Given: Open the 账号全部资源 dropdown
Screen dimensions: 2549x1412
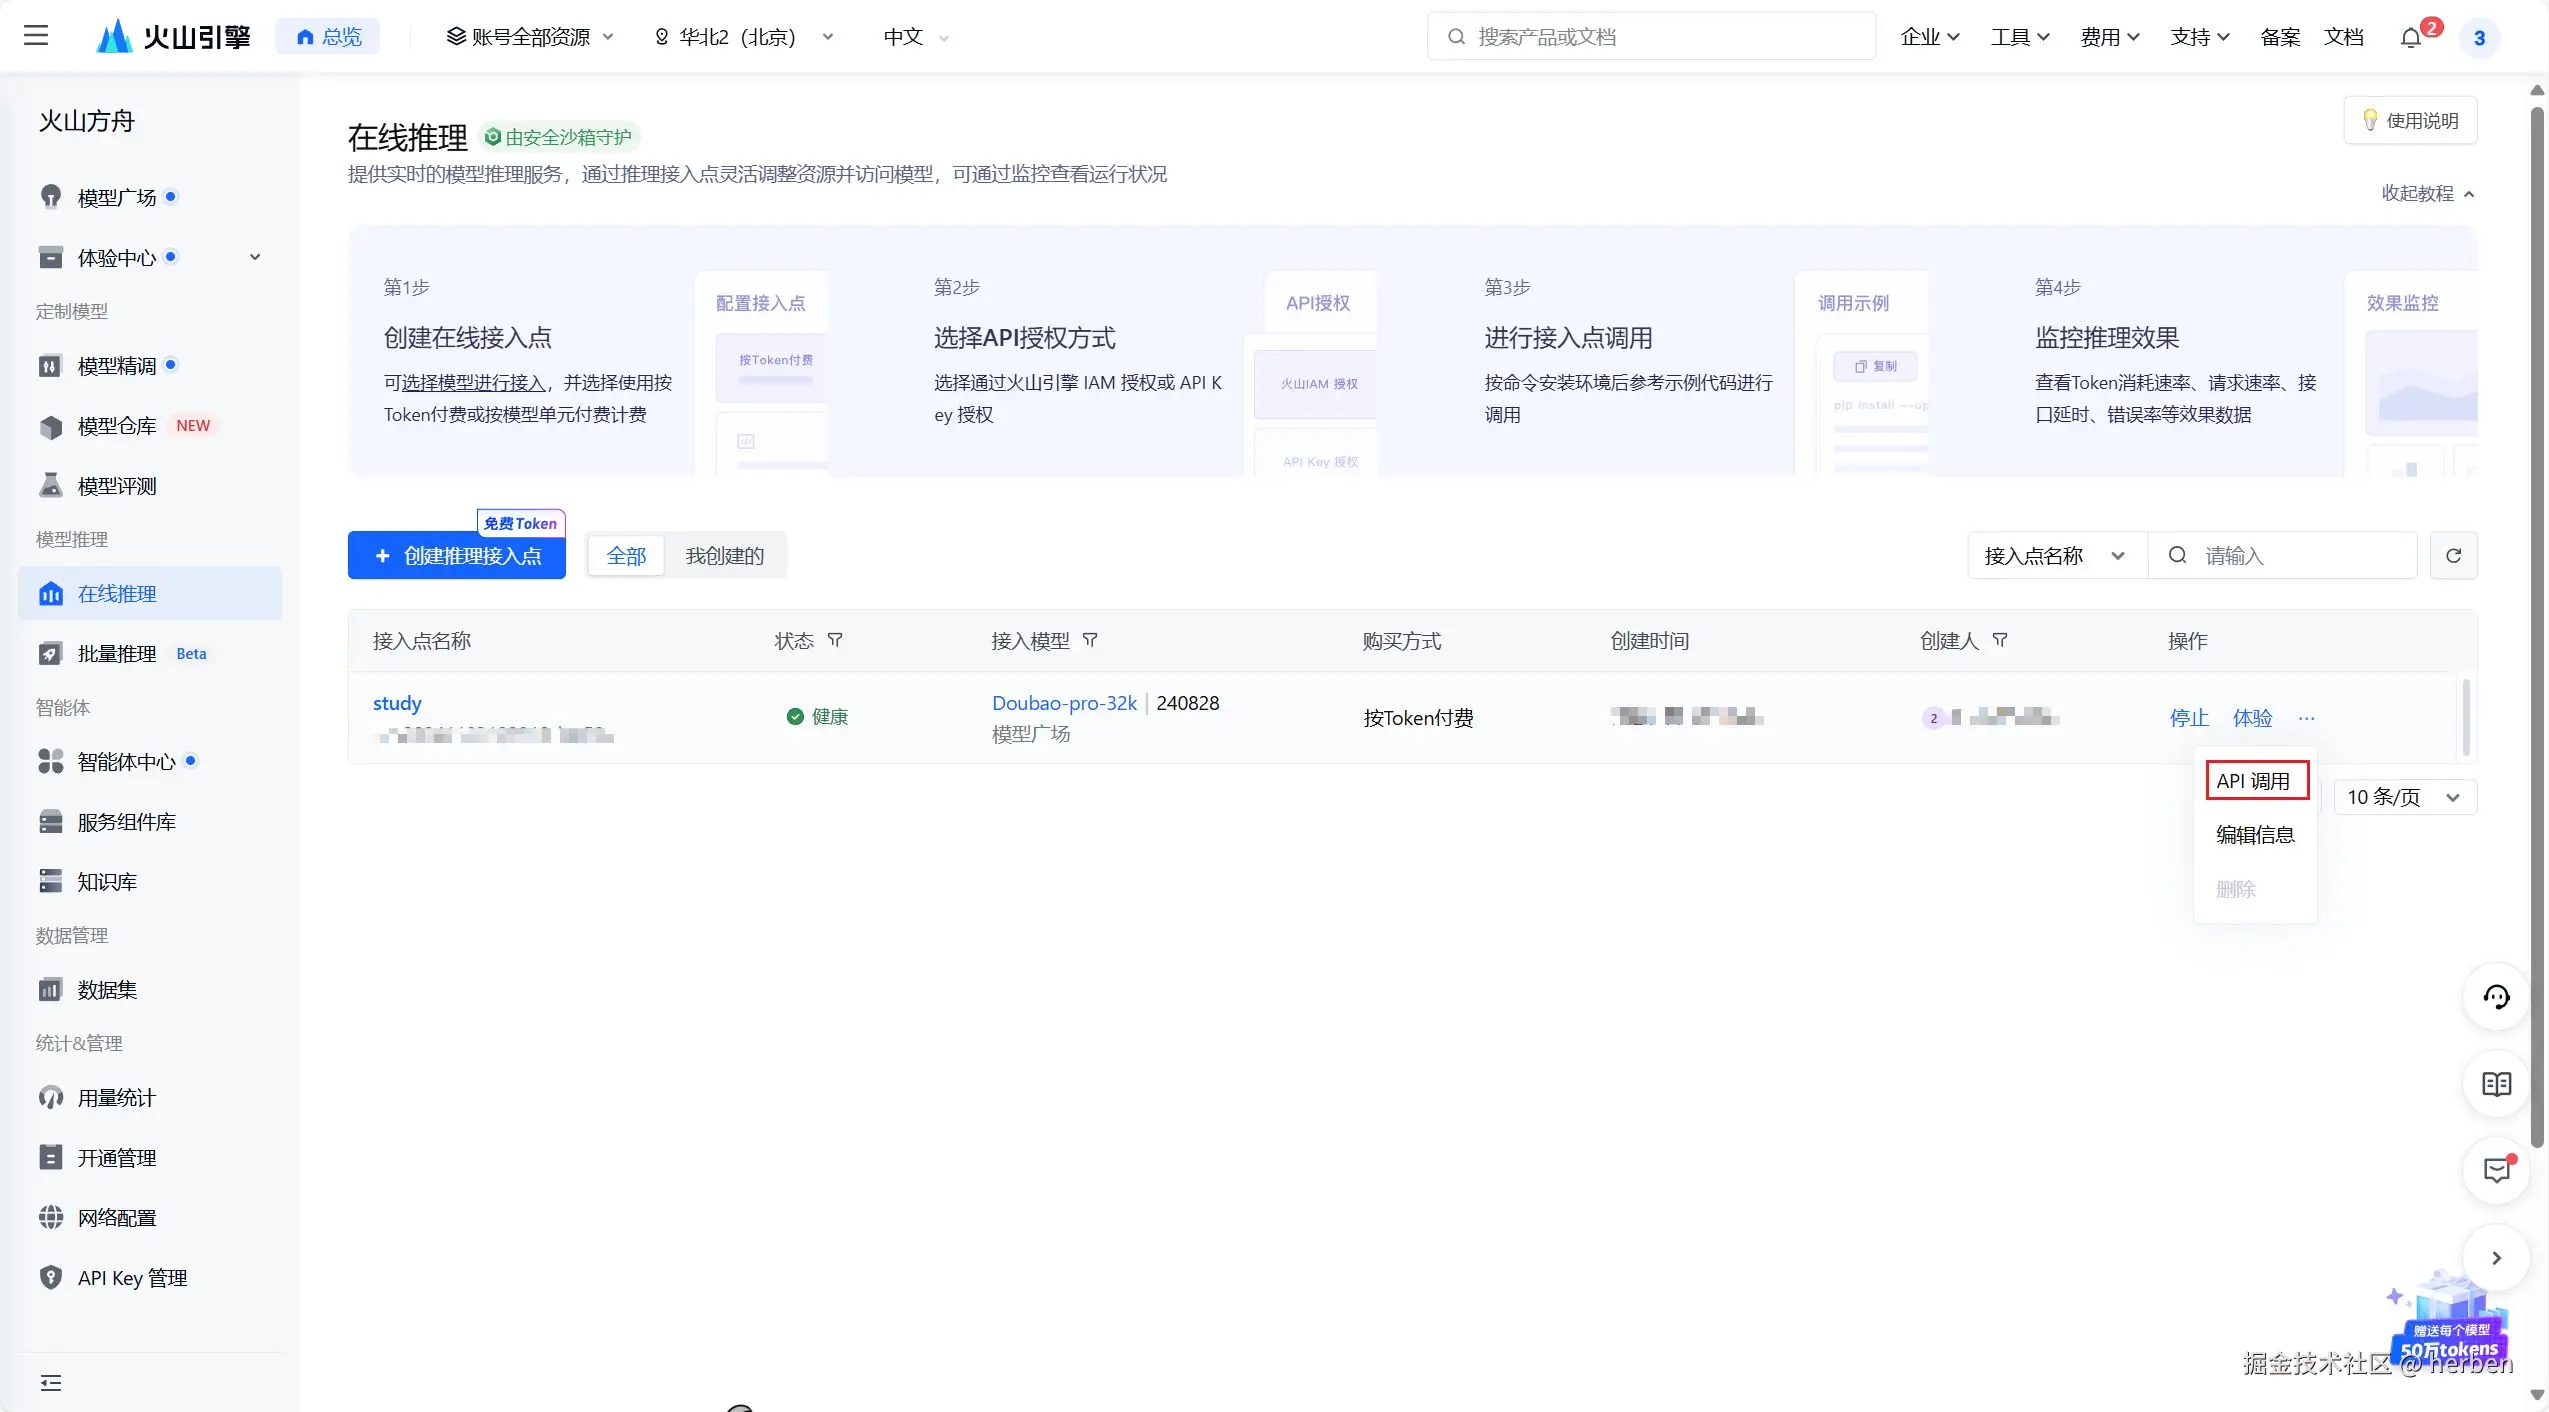Looking at the screenshot, I should (x=530, y=37).
